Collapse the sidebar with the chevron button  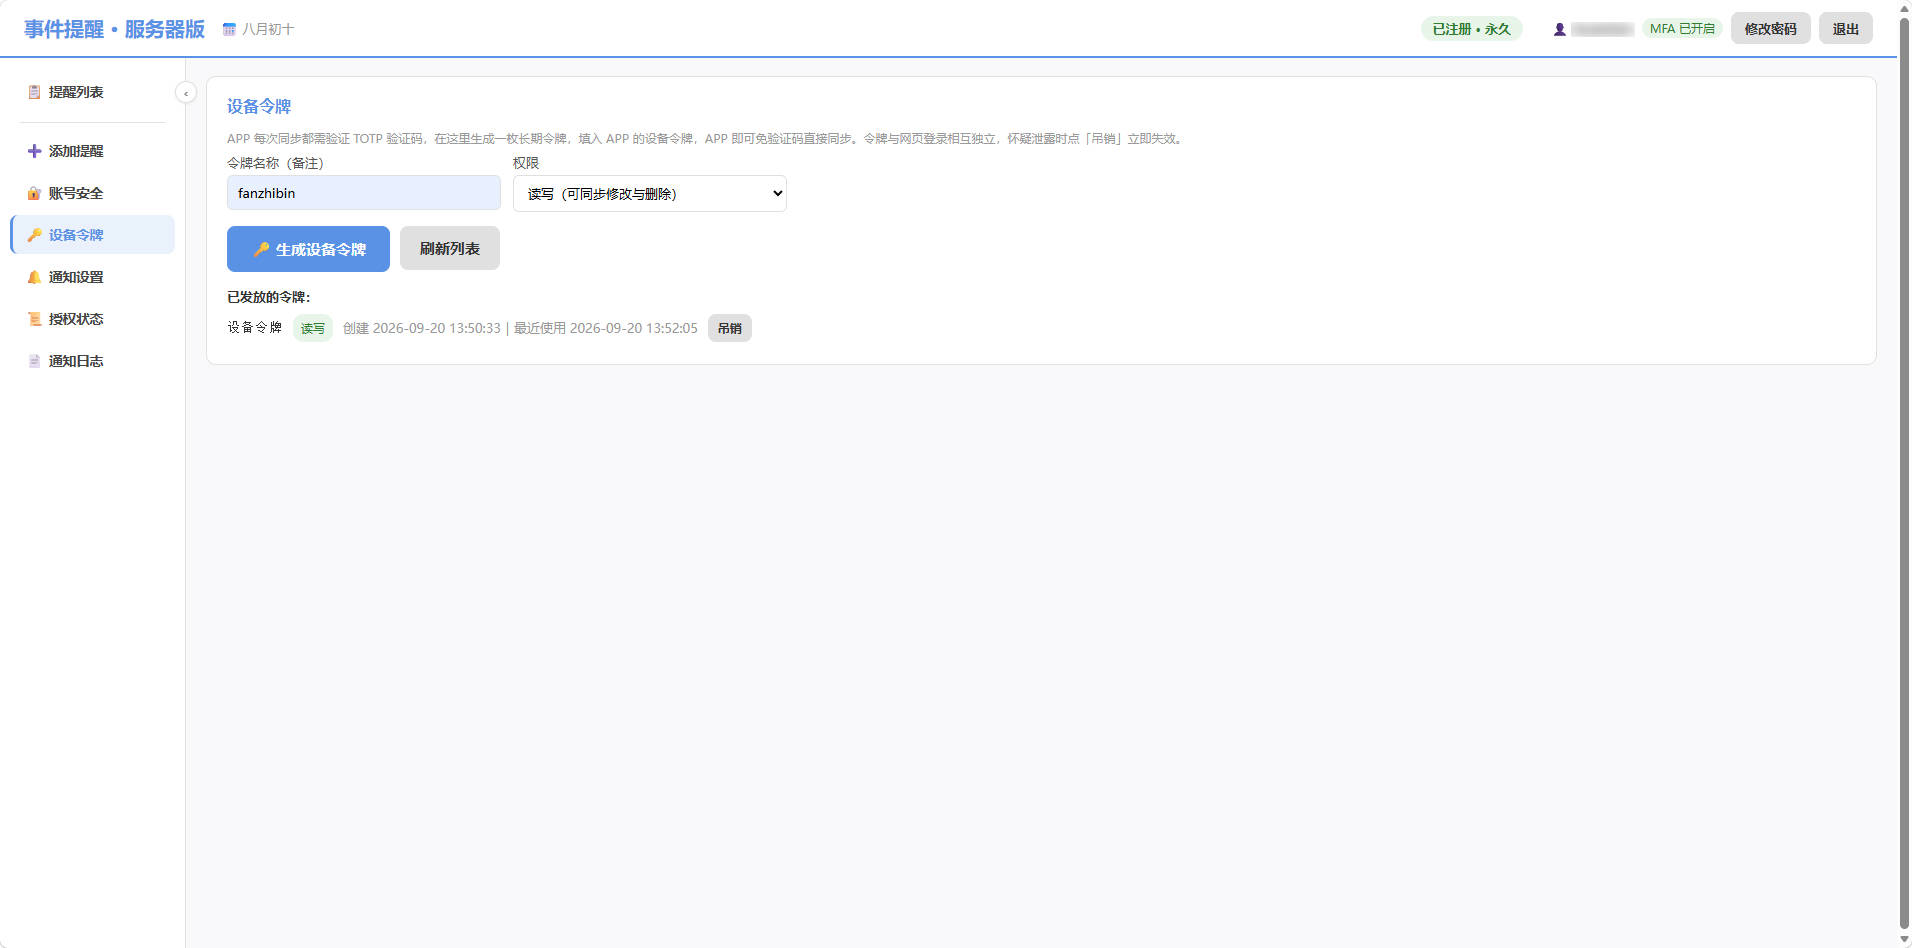[x=186, y=93]
